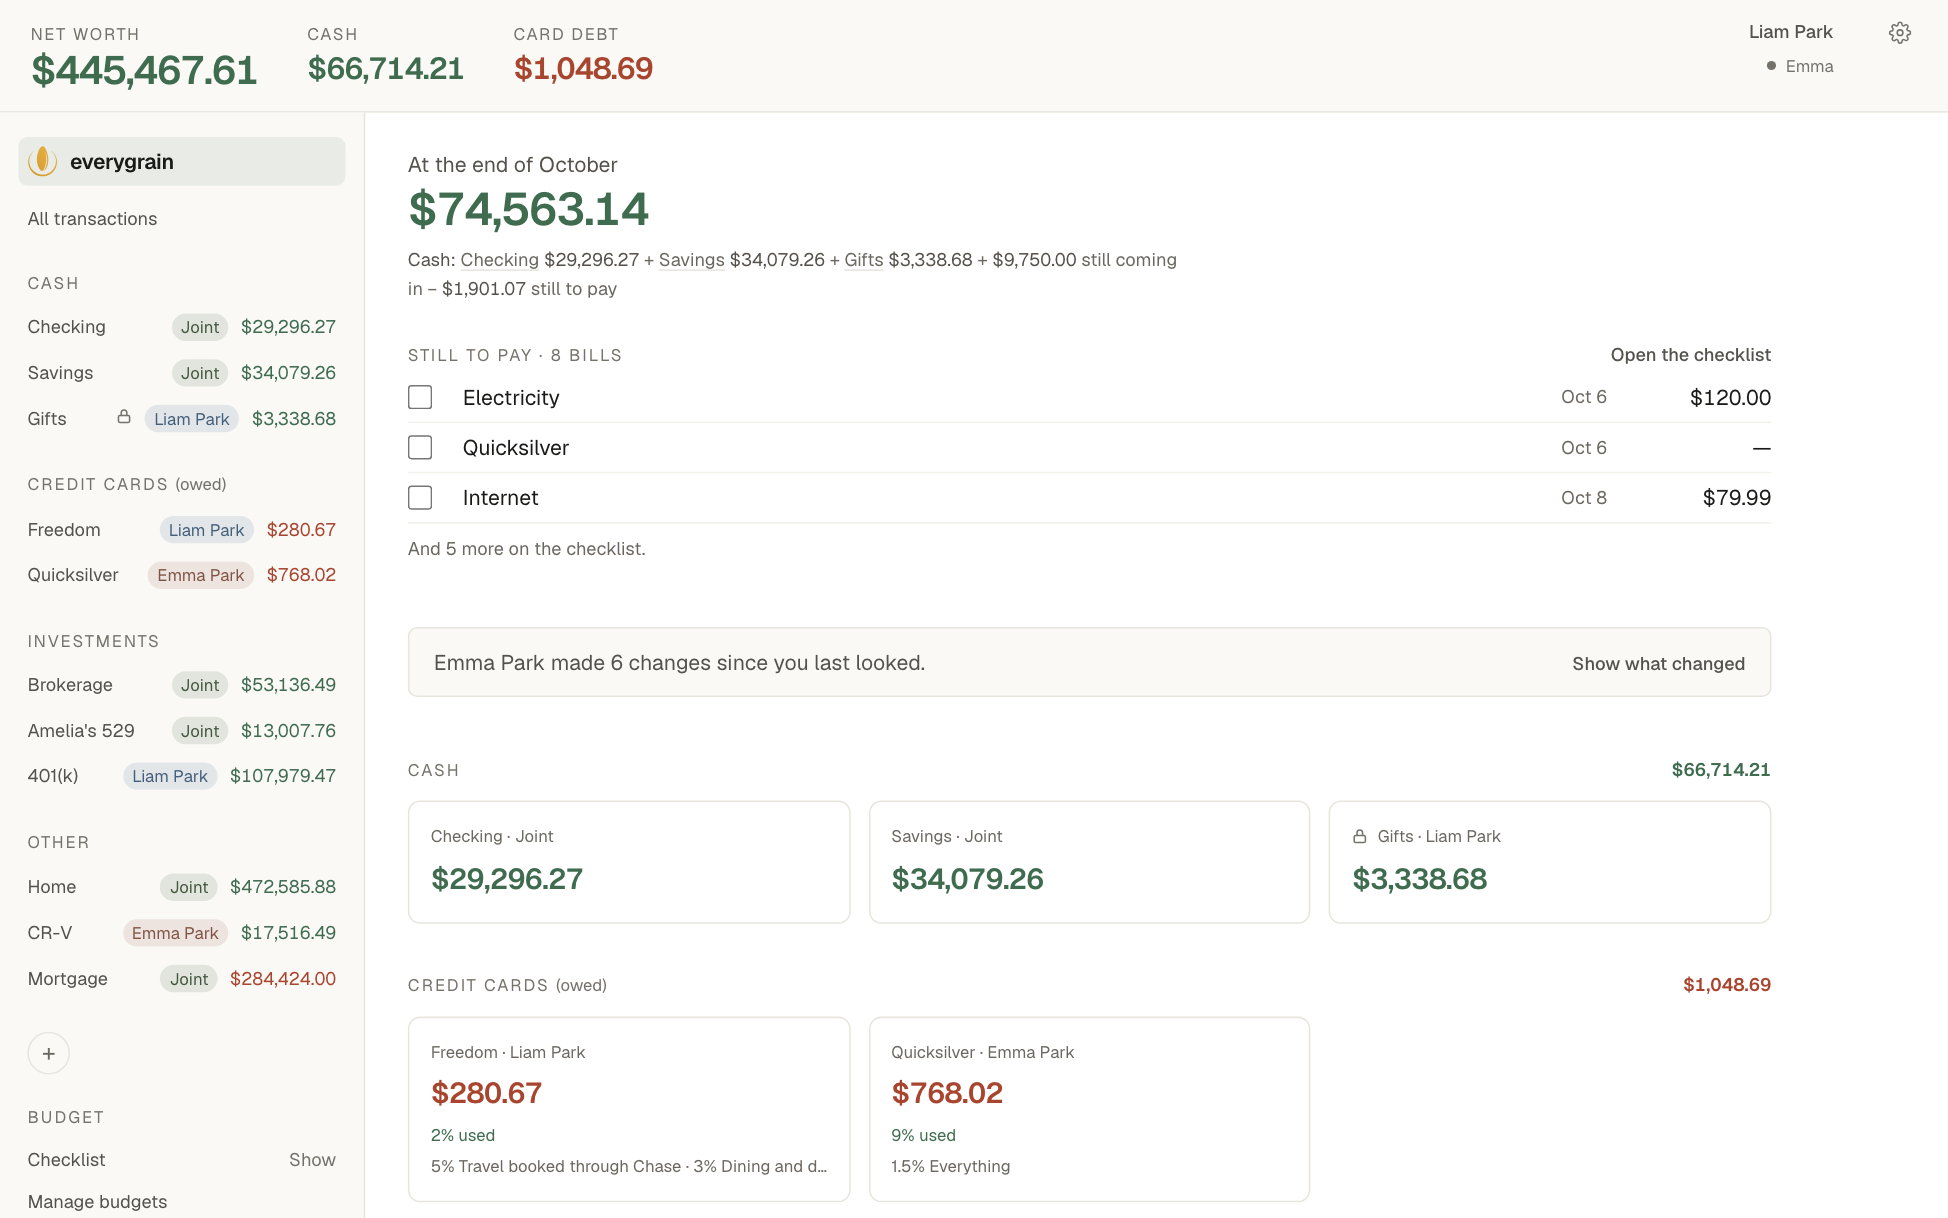Image resolution: width=1948 pixels, height=1218 pixels.
Task: Open the Savings · Joint card
Action: [1089, 862]
